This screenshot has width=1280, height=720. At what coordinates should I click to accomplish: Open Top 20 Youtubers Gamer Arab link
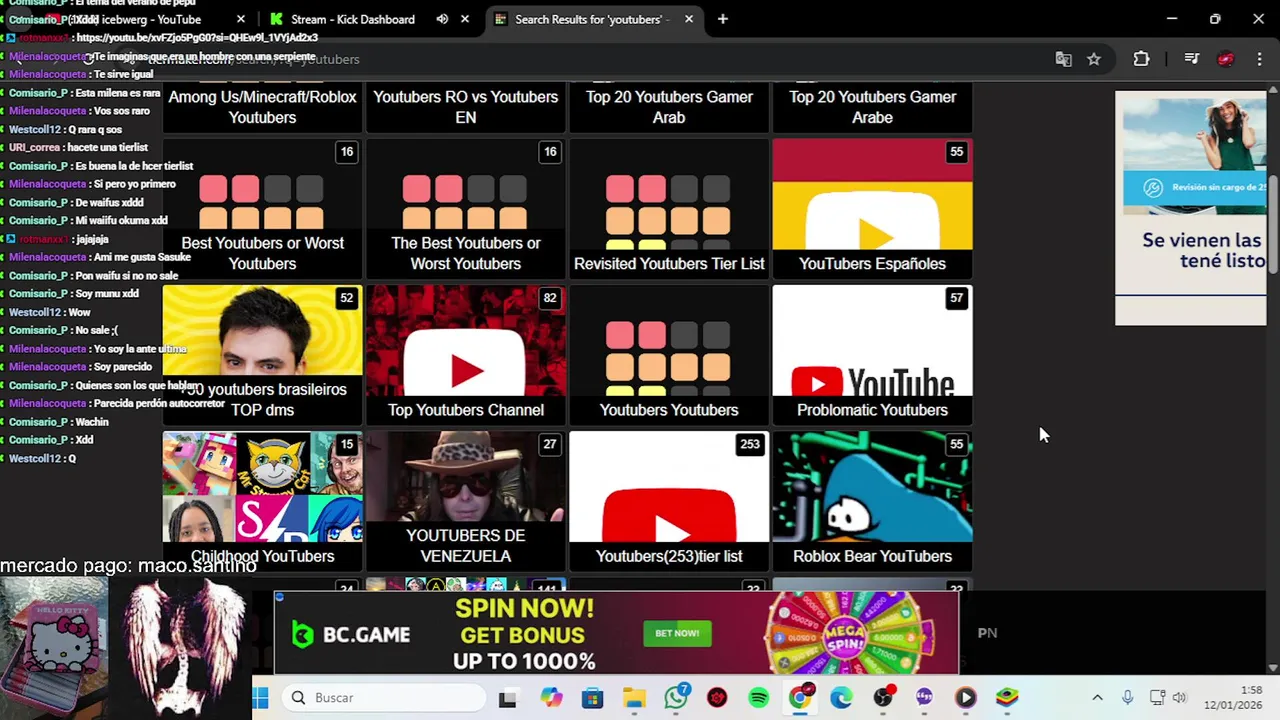pos(669,107)
